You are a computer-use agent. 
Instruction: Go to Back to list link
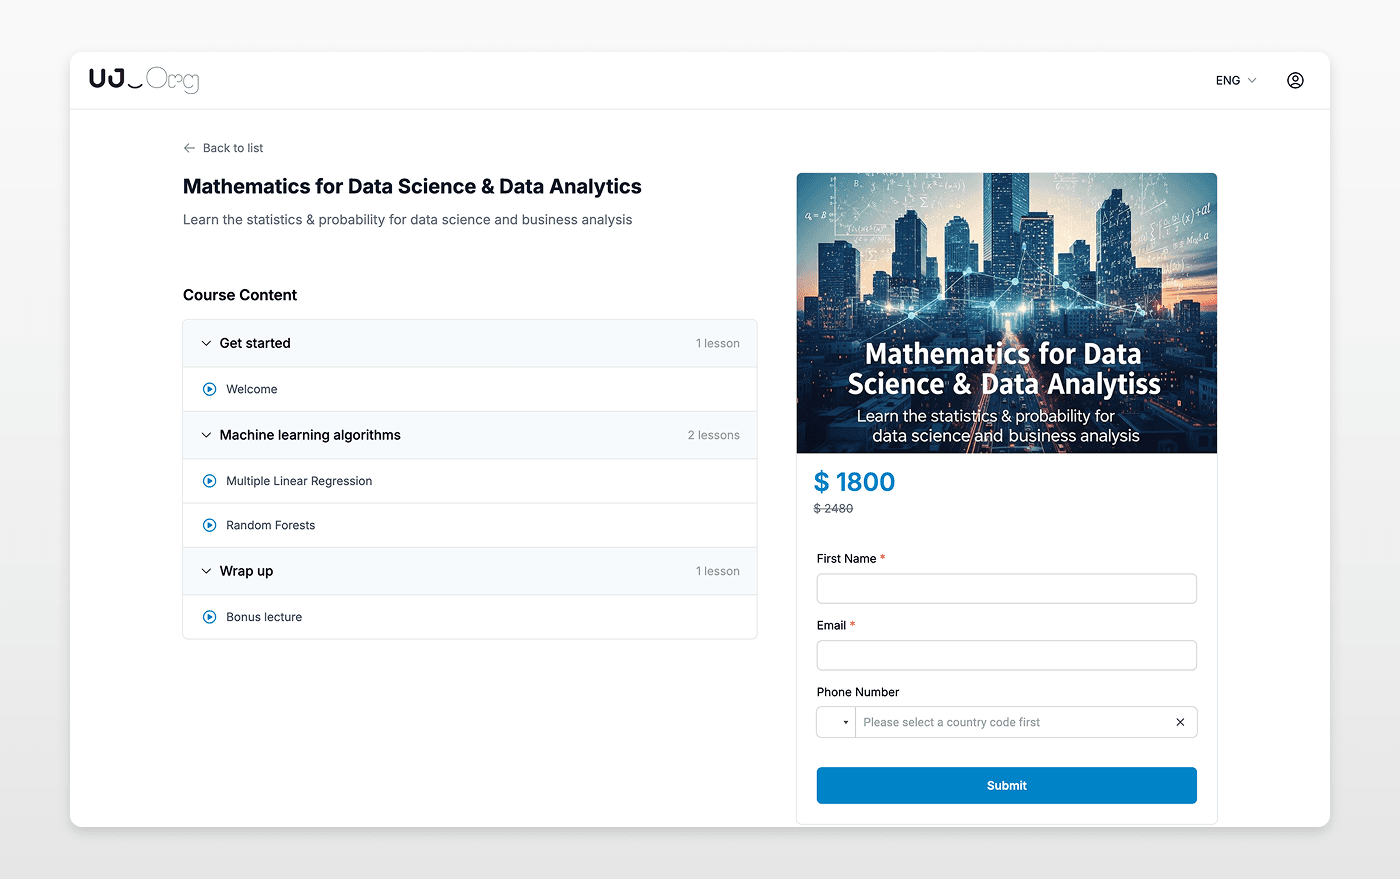point(233,148)
